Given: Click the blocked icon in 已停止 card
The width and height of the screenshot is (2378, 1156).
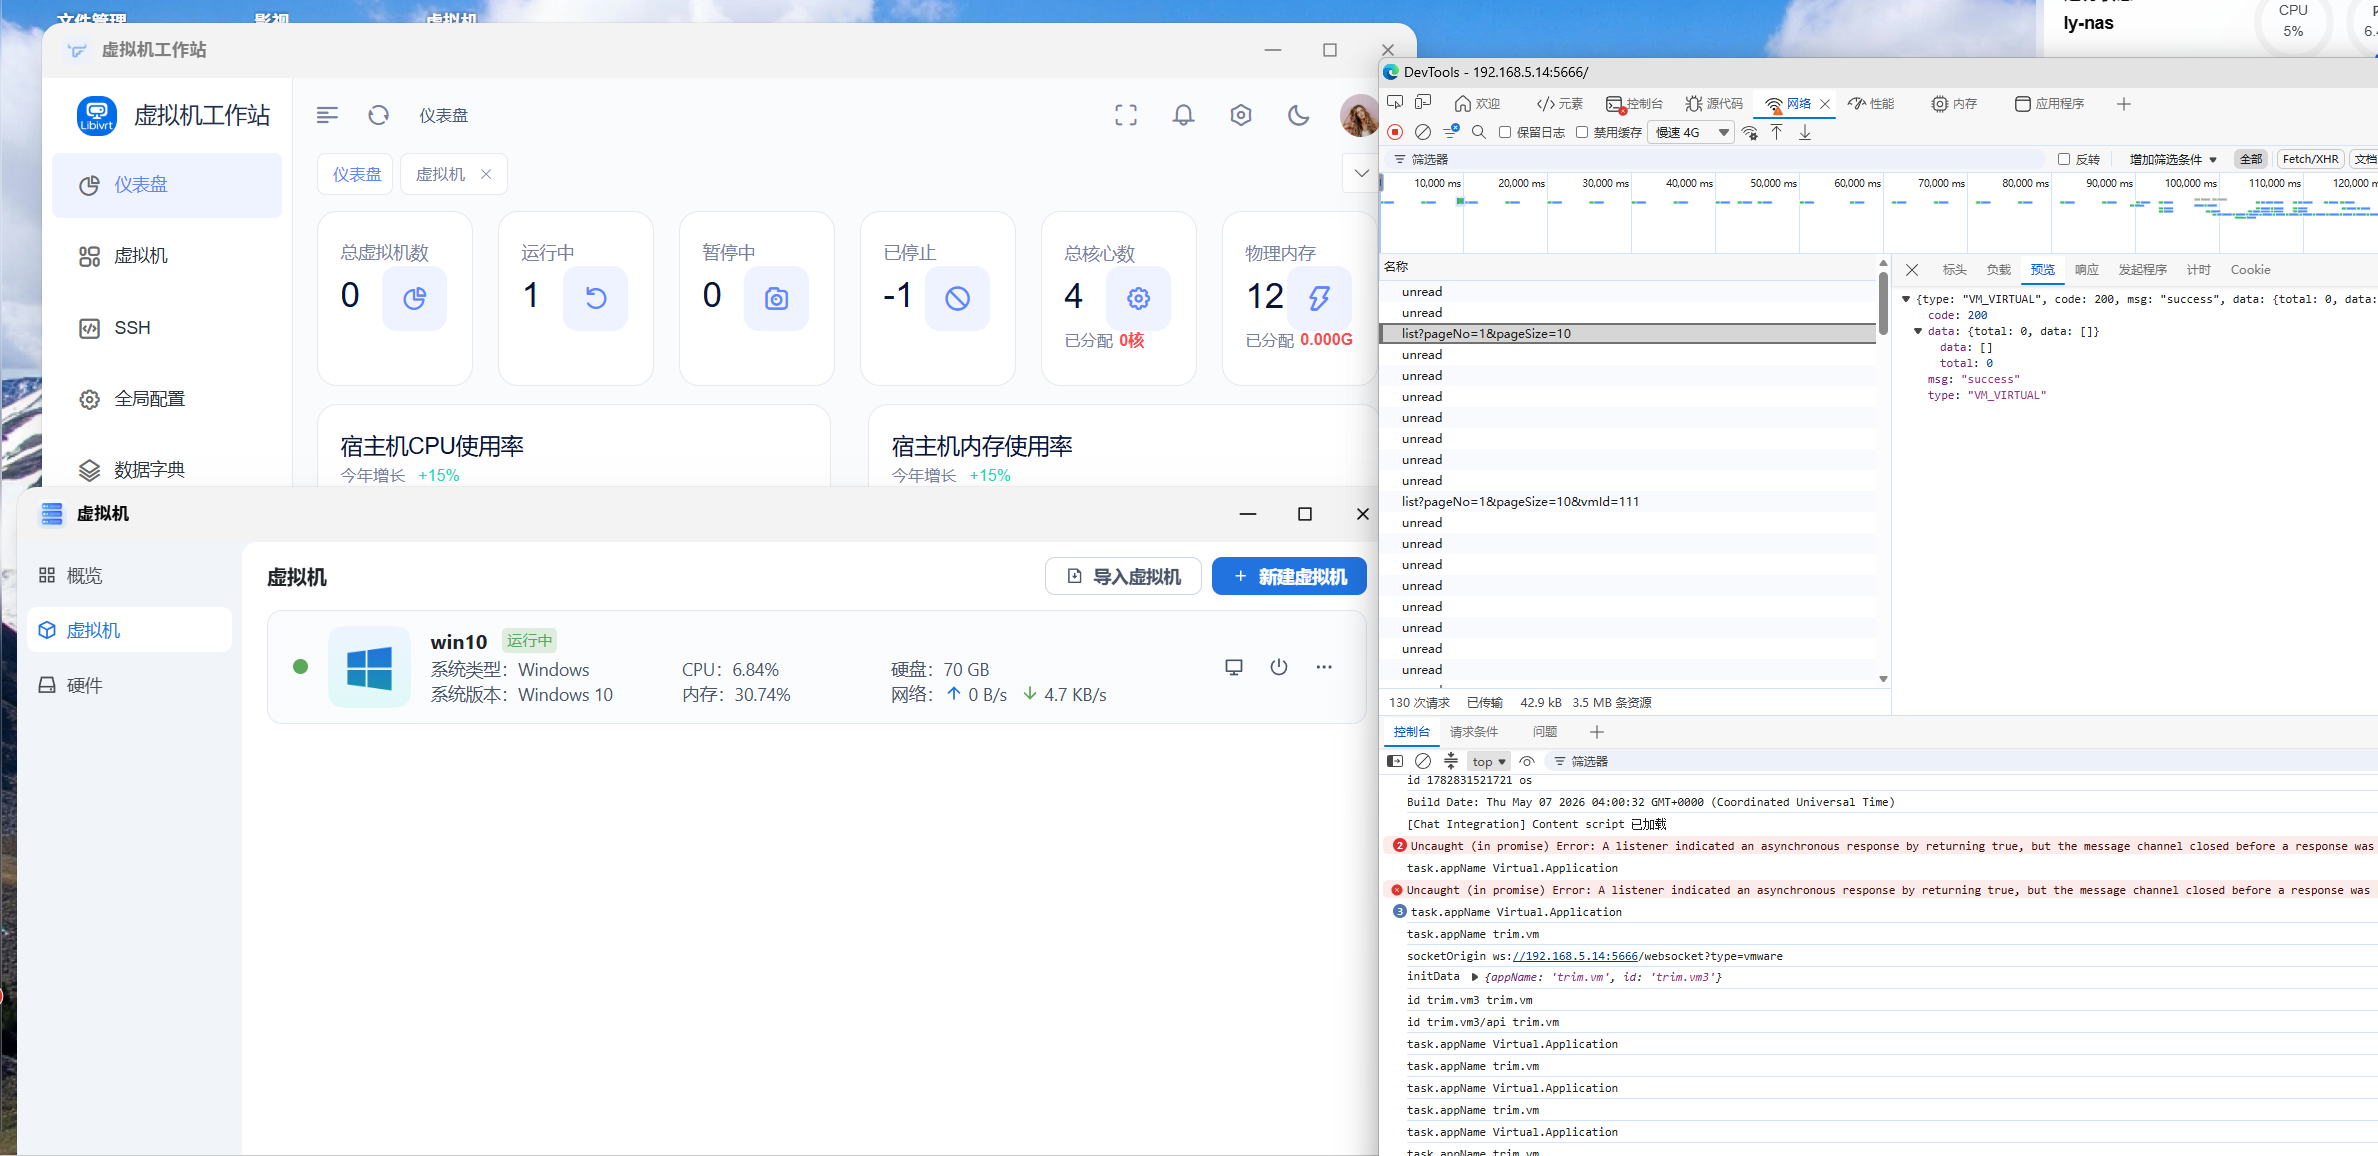Looking at the screenshot, I should [x=957, y=298].
